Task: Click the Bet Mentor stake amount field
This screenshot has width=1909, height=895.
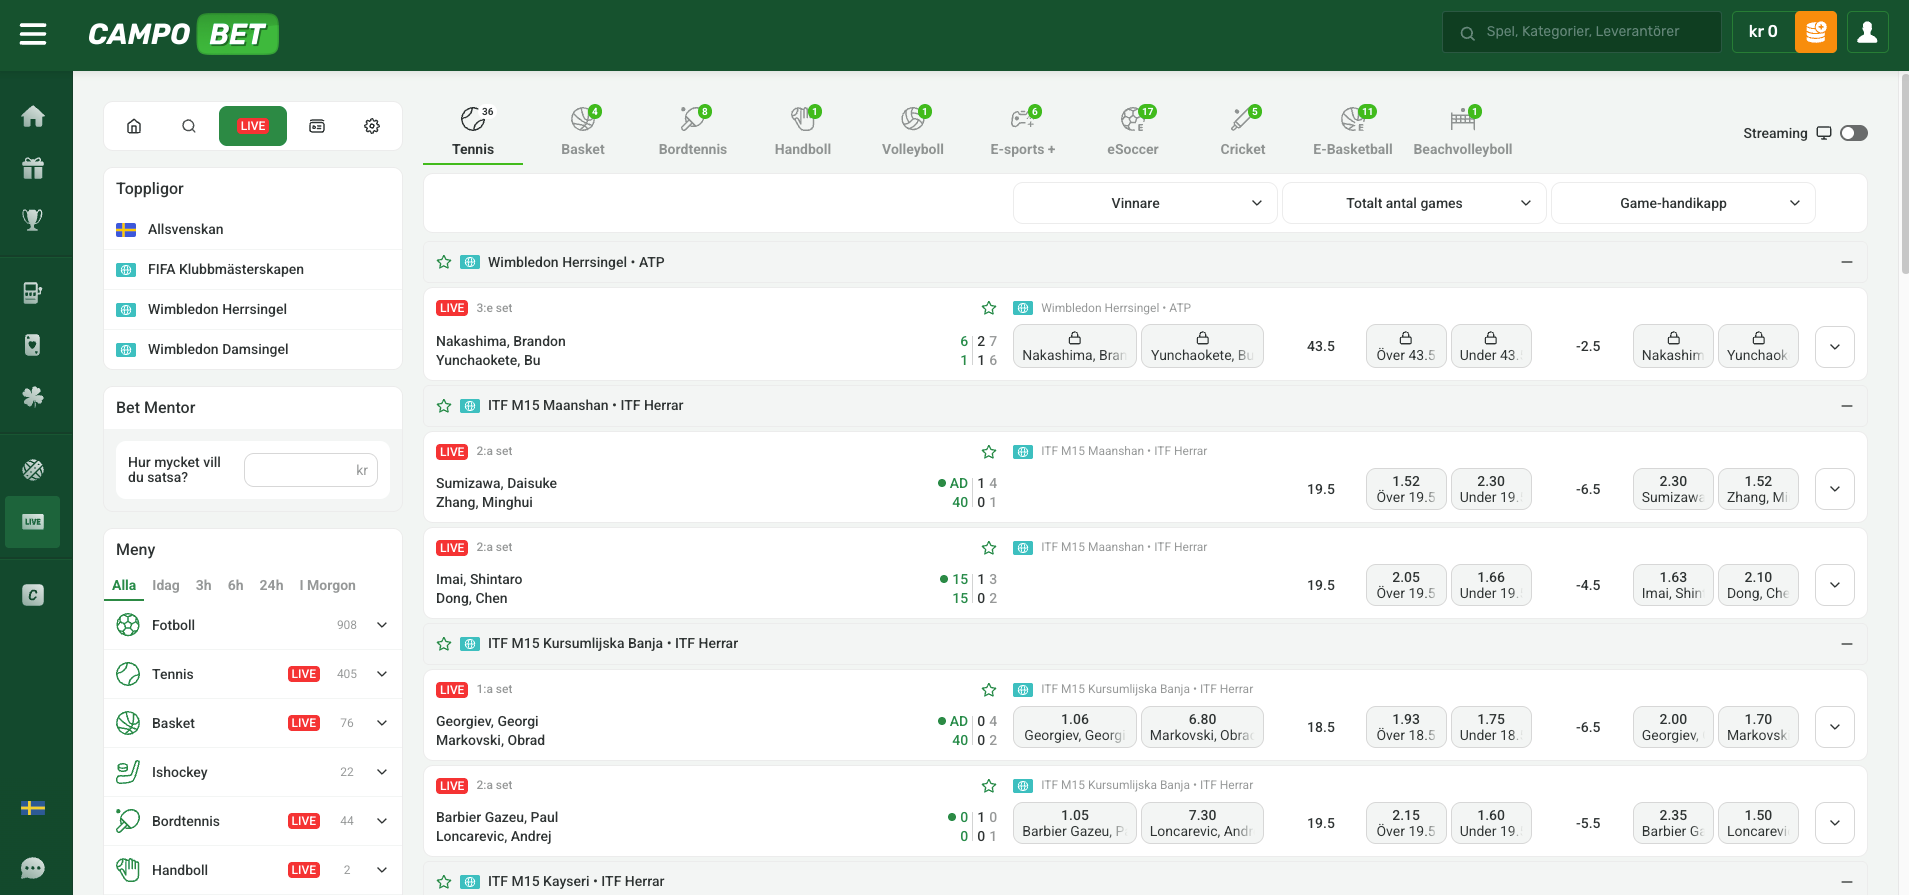Action: pyautogui.click(x=311, y=470)
